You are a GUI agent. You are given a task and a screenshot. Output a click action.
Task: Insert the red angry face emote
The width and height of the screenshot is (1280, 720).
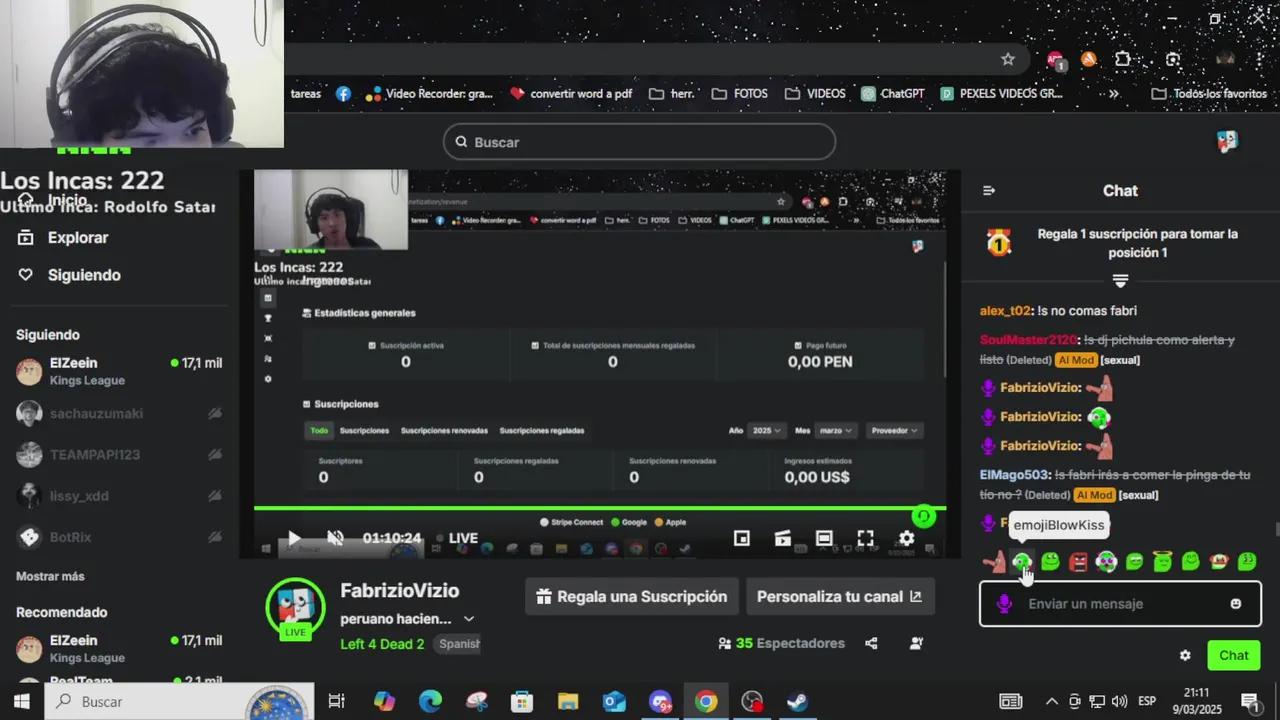click(x=1078, y=562)
